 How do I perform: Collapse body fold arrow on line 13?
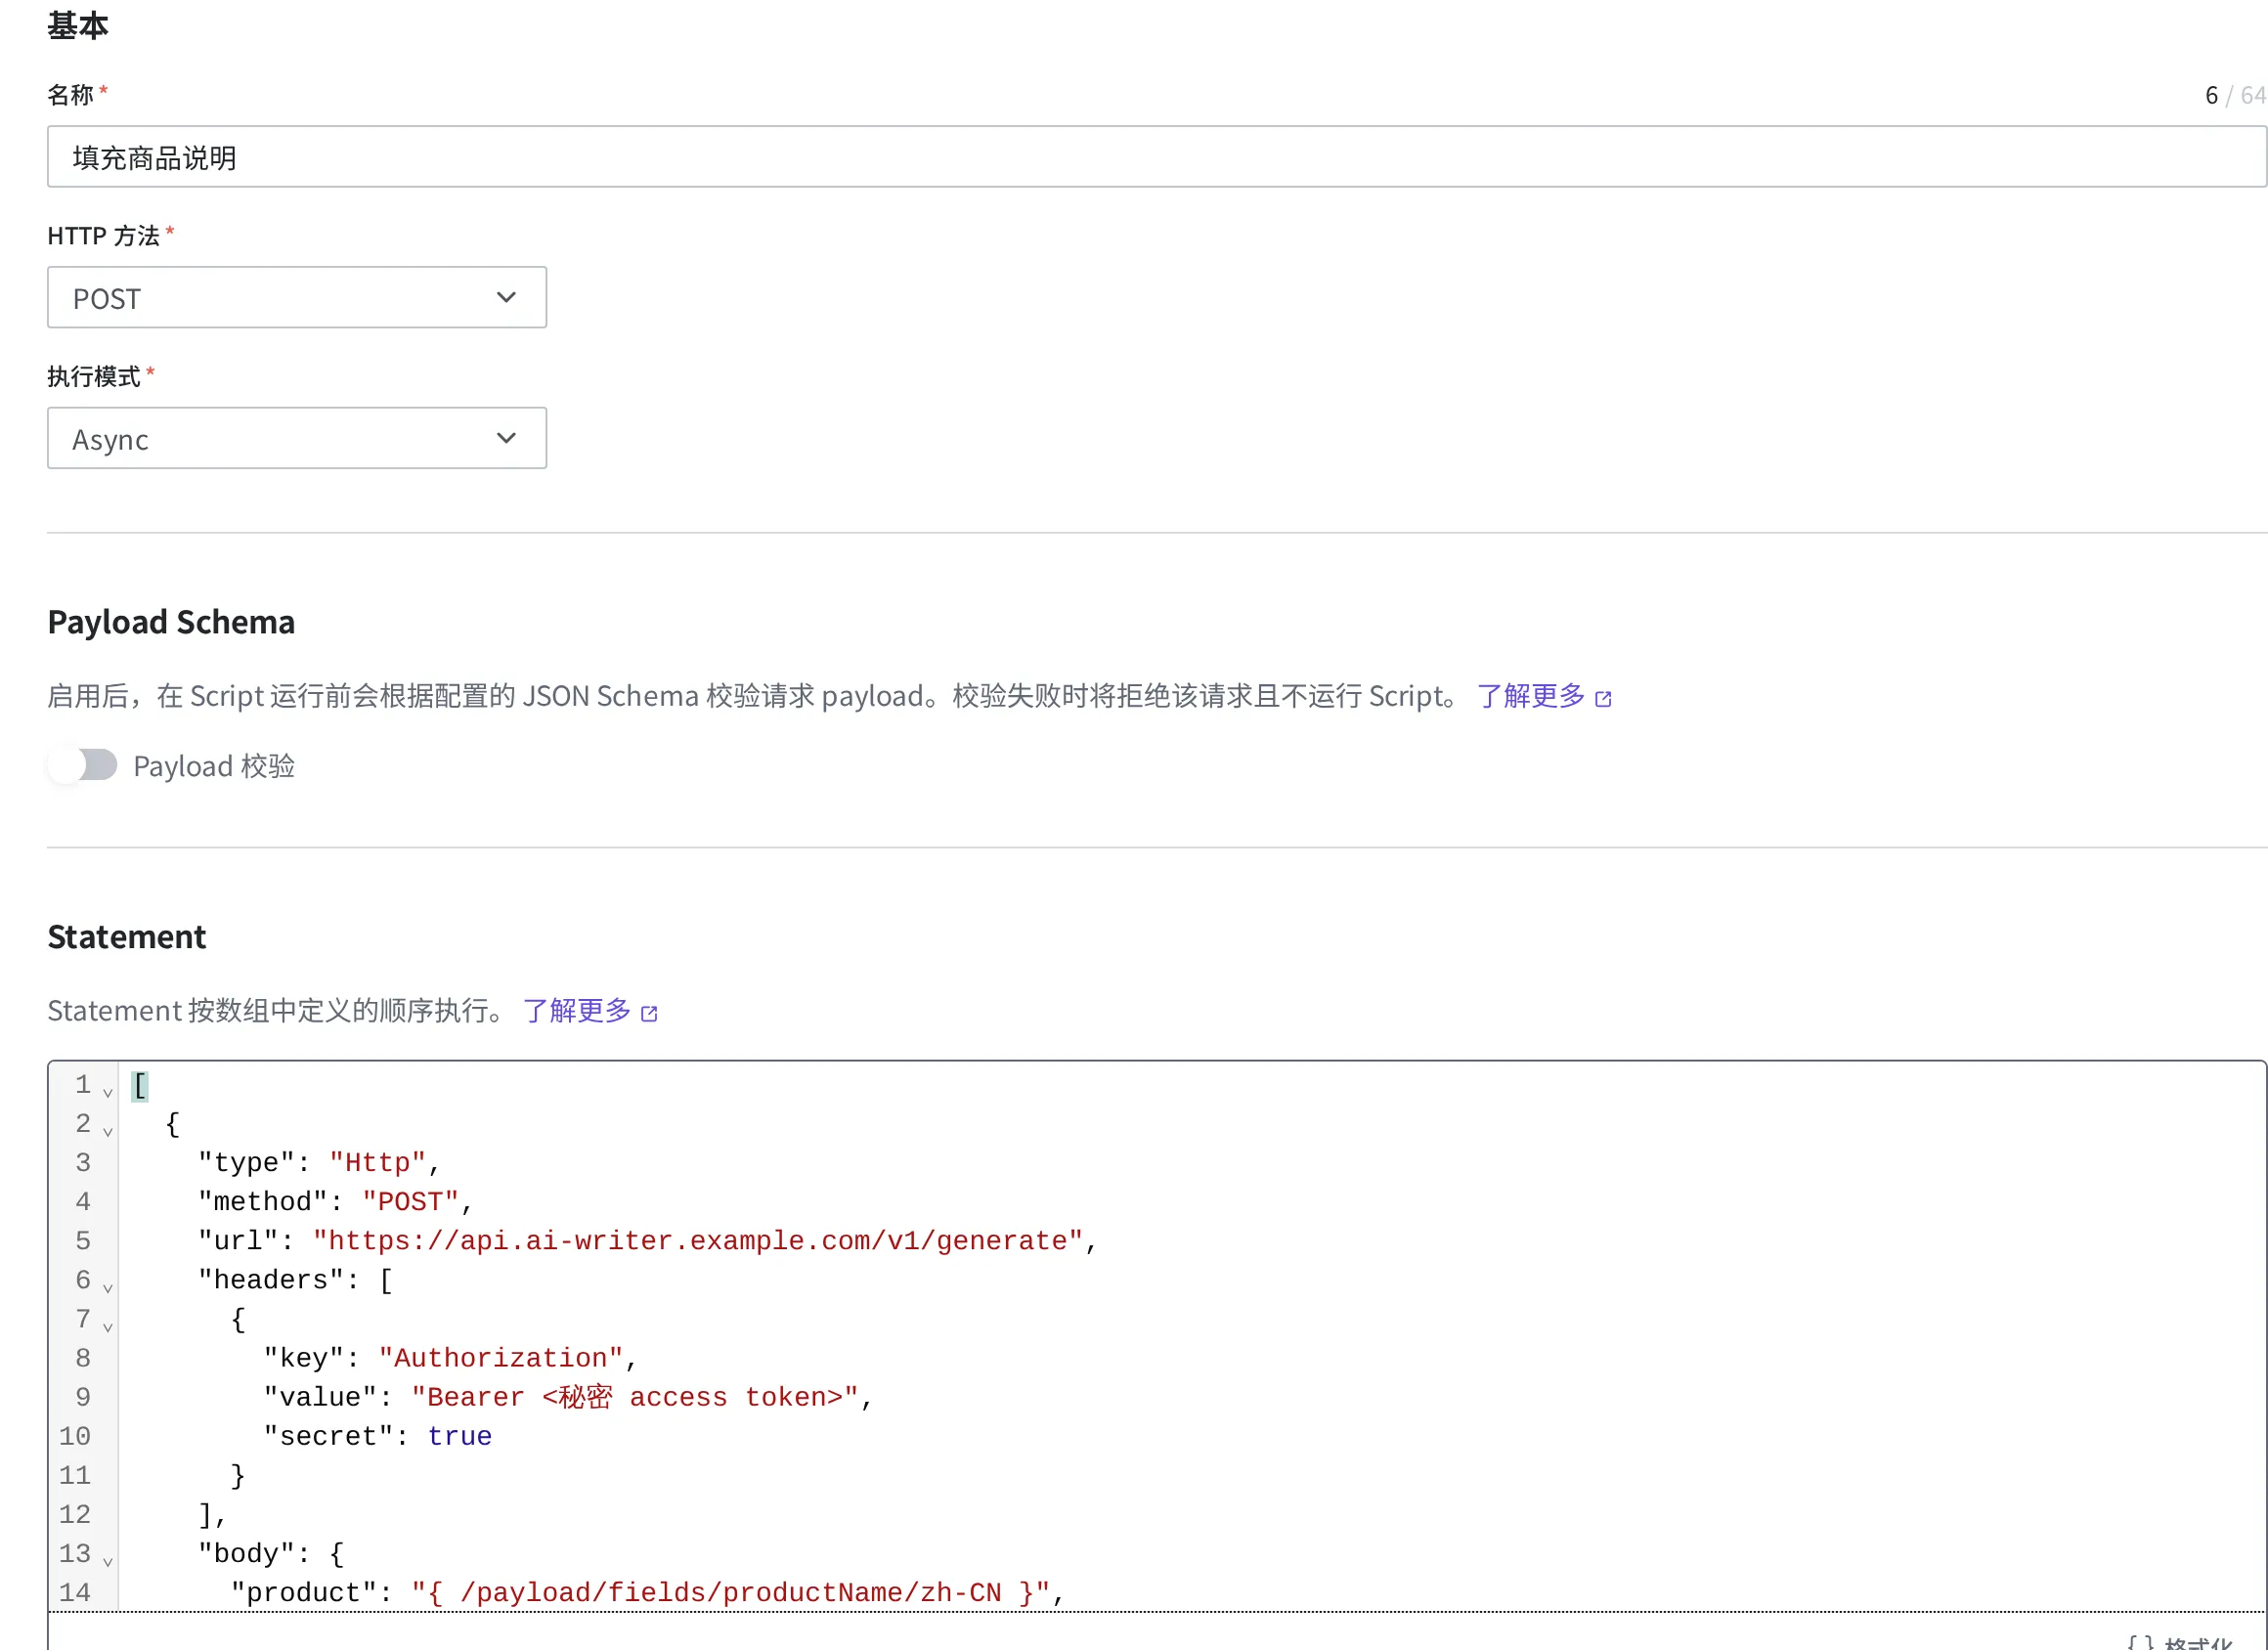click(108, 1561)
